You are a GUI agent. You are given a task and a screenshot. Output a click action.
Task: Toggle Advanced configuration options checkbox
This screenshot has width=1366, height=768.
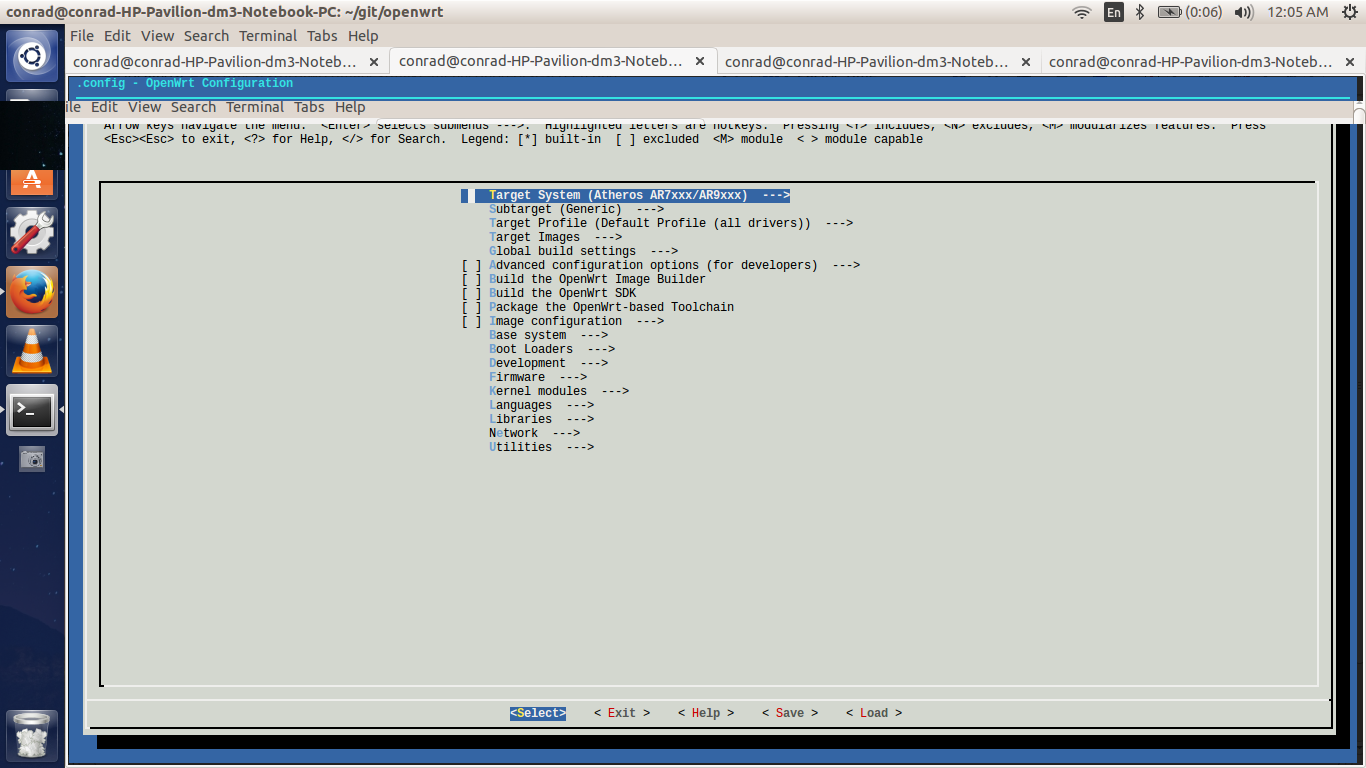pos(472,266)
